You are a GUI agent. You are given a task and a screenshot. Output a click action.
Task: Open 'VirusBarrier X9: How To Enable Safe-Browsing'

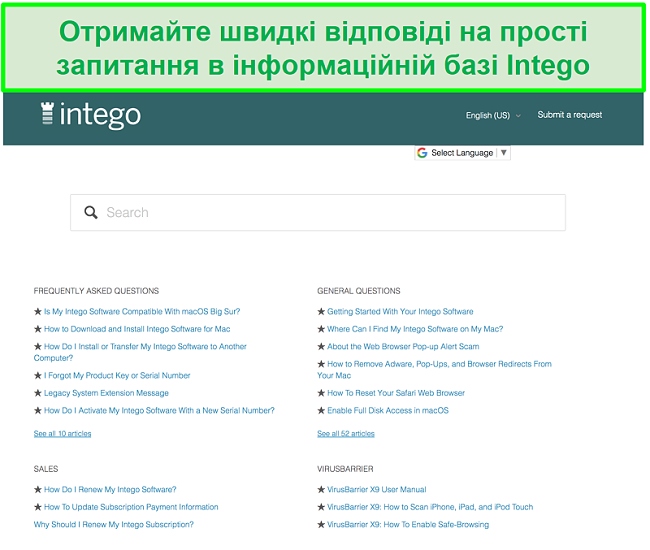(x=408, y=524)
